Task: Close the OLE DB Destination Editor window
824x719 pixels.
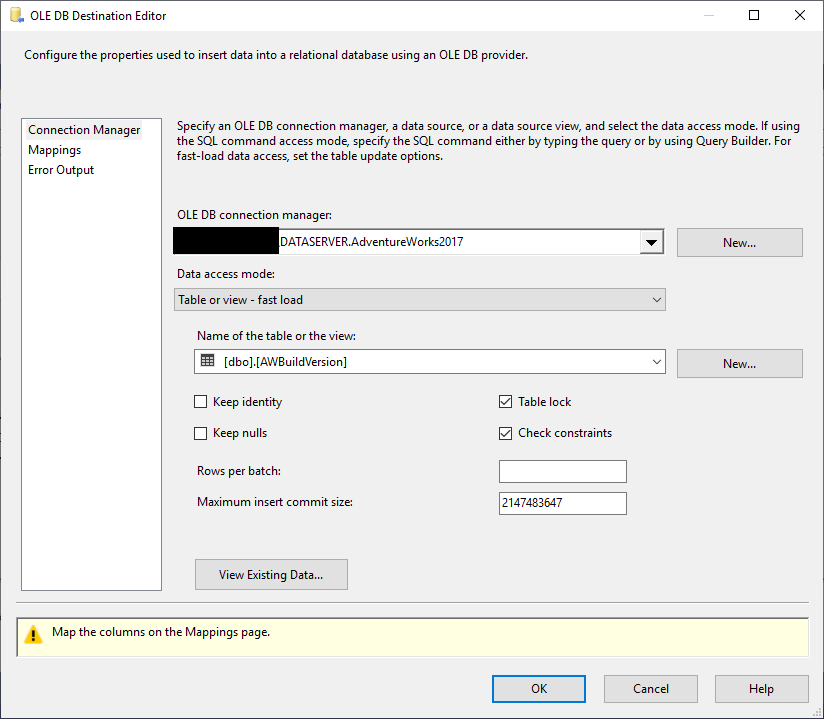Action: [x=799, y=16]
